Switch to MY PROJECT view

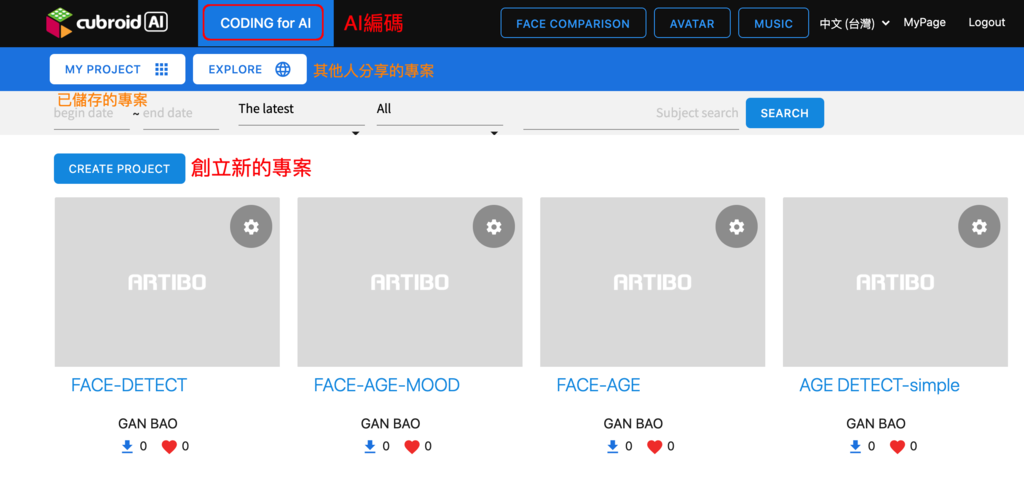[118, 69]
